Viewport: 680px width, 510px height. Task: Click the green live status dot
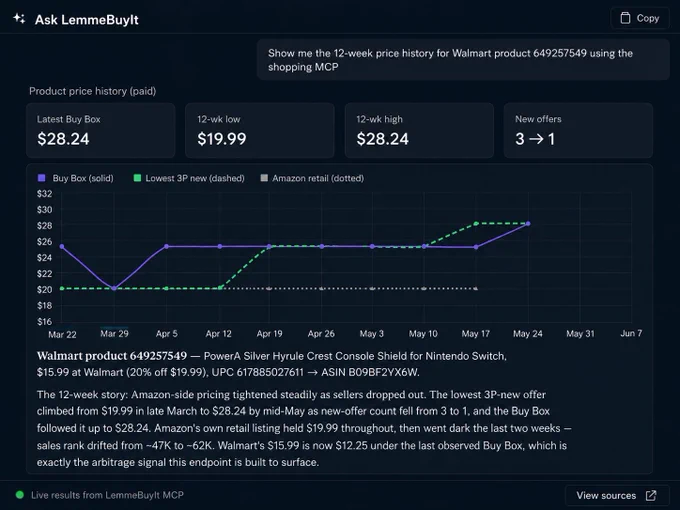tap(20, 495)
